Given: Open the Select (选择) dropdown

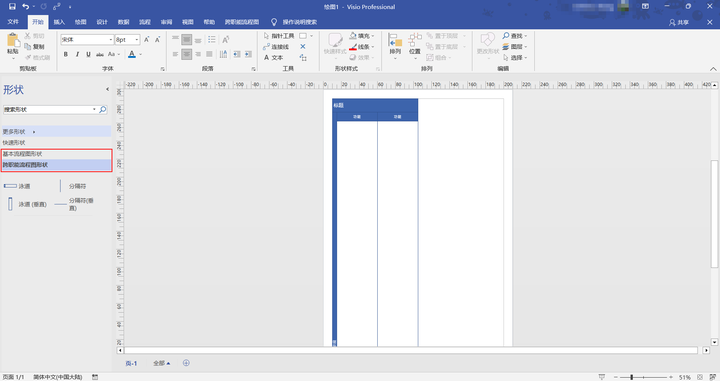Looking at the screenshot, I should 515,58.
